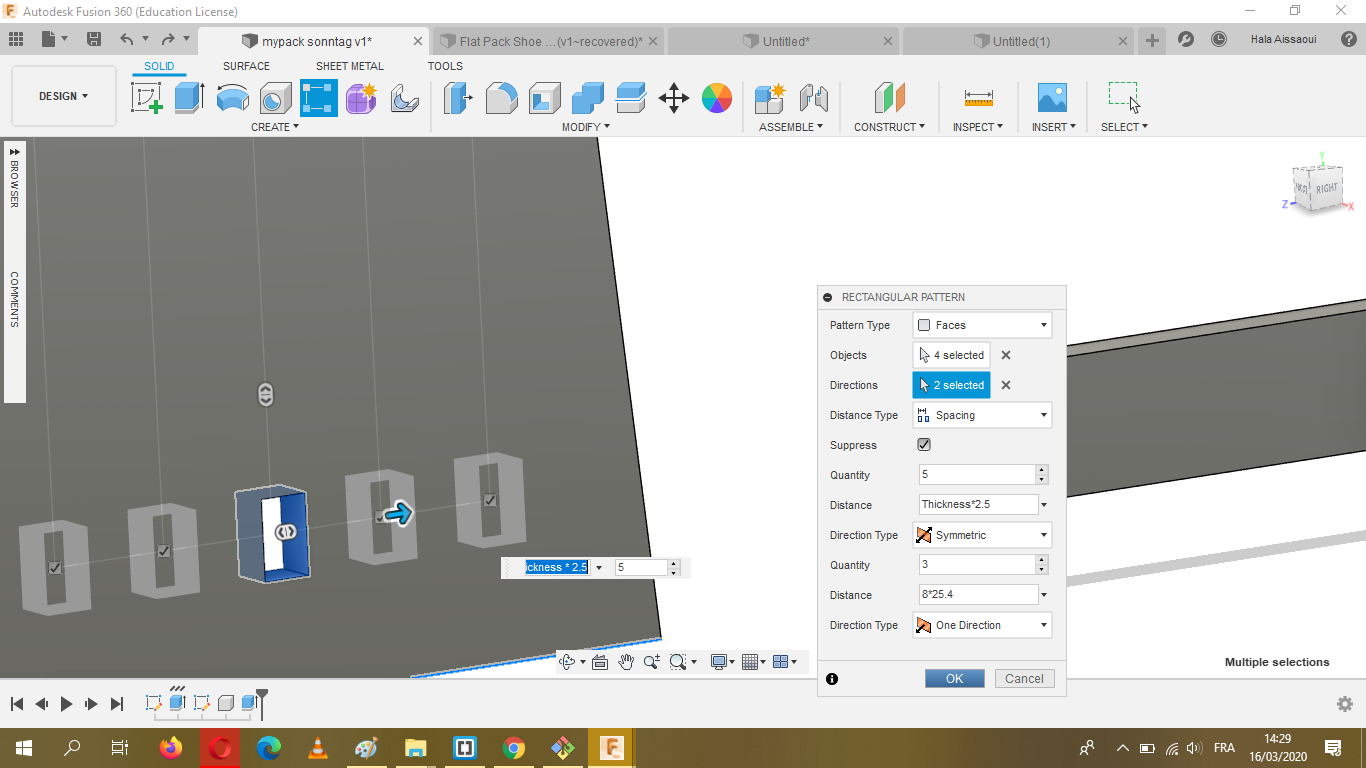This screenshot has width=1366, height=768.
Task: Uncheck the second pattern instance checkbox
Action: (164, 551)
